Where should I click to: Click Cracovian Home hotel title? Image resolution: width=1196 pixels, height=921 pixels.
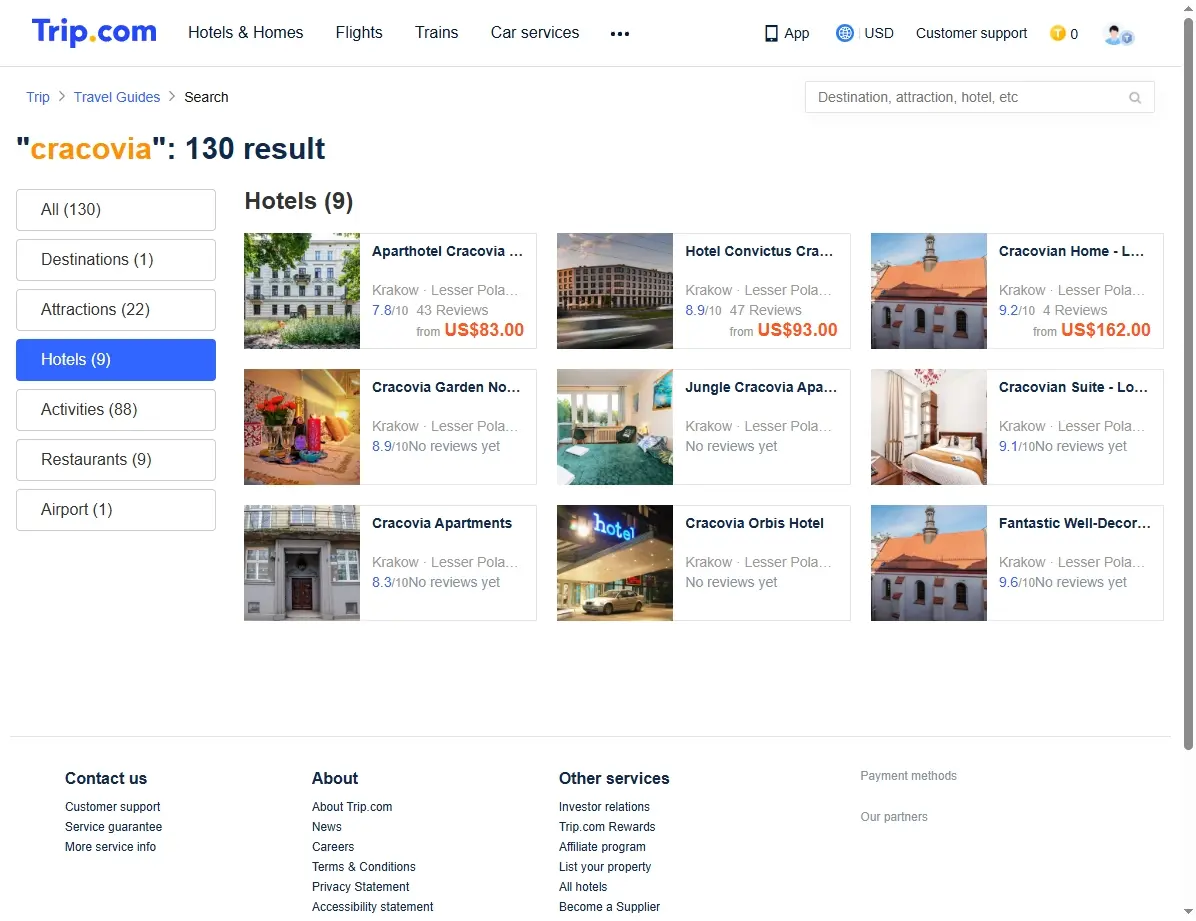1072,251
